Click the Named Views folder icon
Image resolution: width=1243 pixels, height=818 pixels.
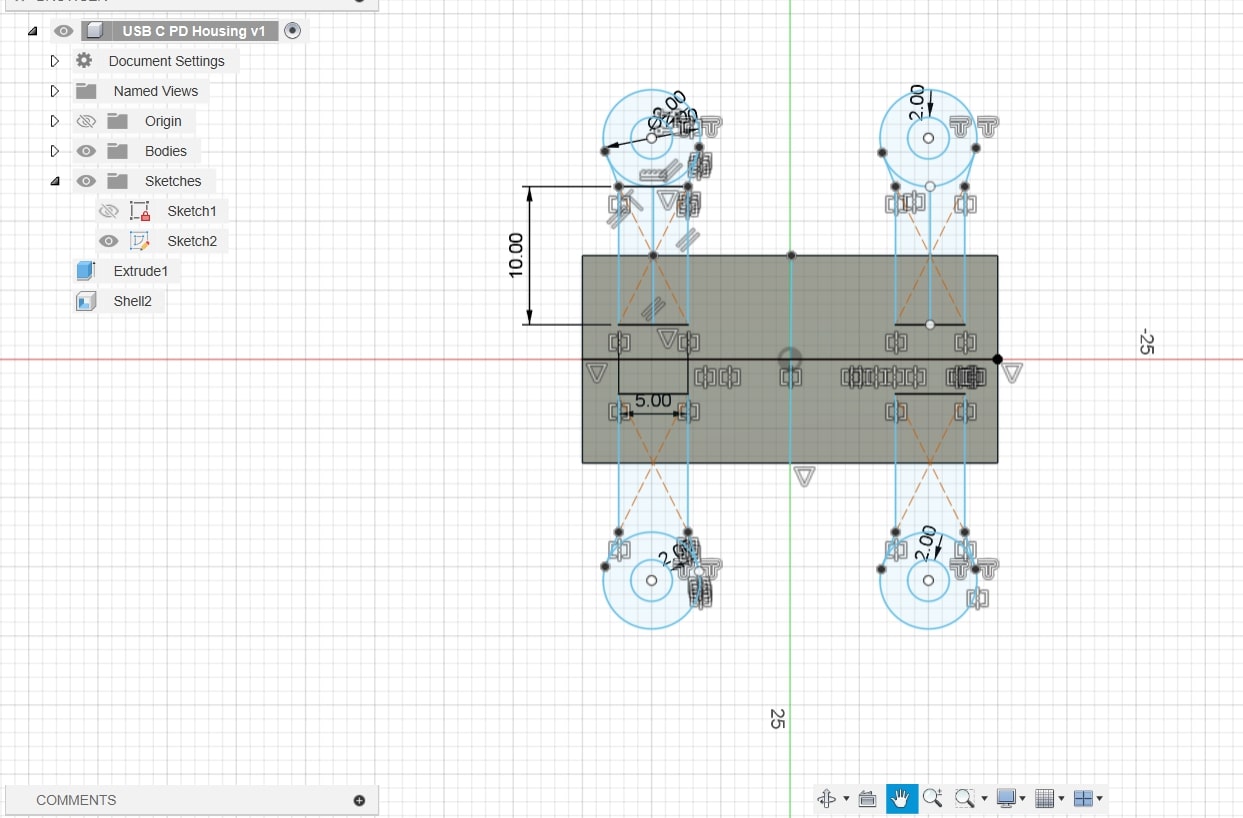pos(86,91)
